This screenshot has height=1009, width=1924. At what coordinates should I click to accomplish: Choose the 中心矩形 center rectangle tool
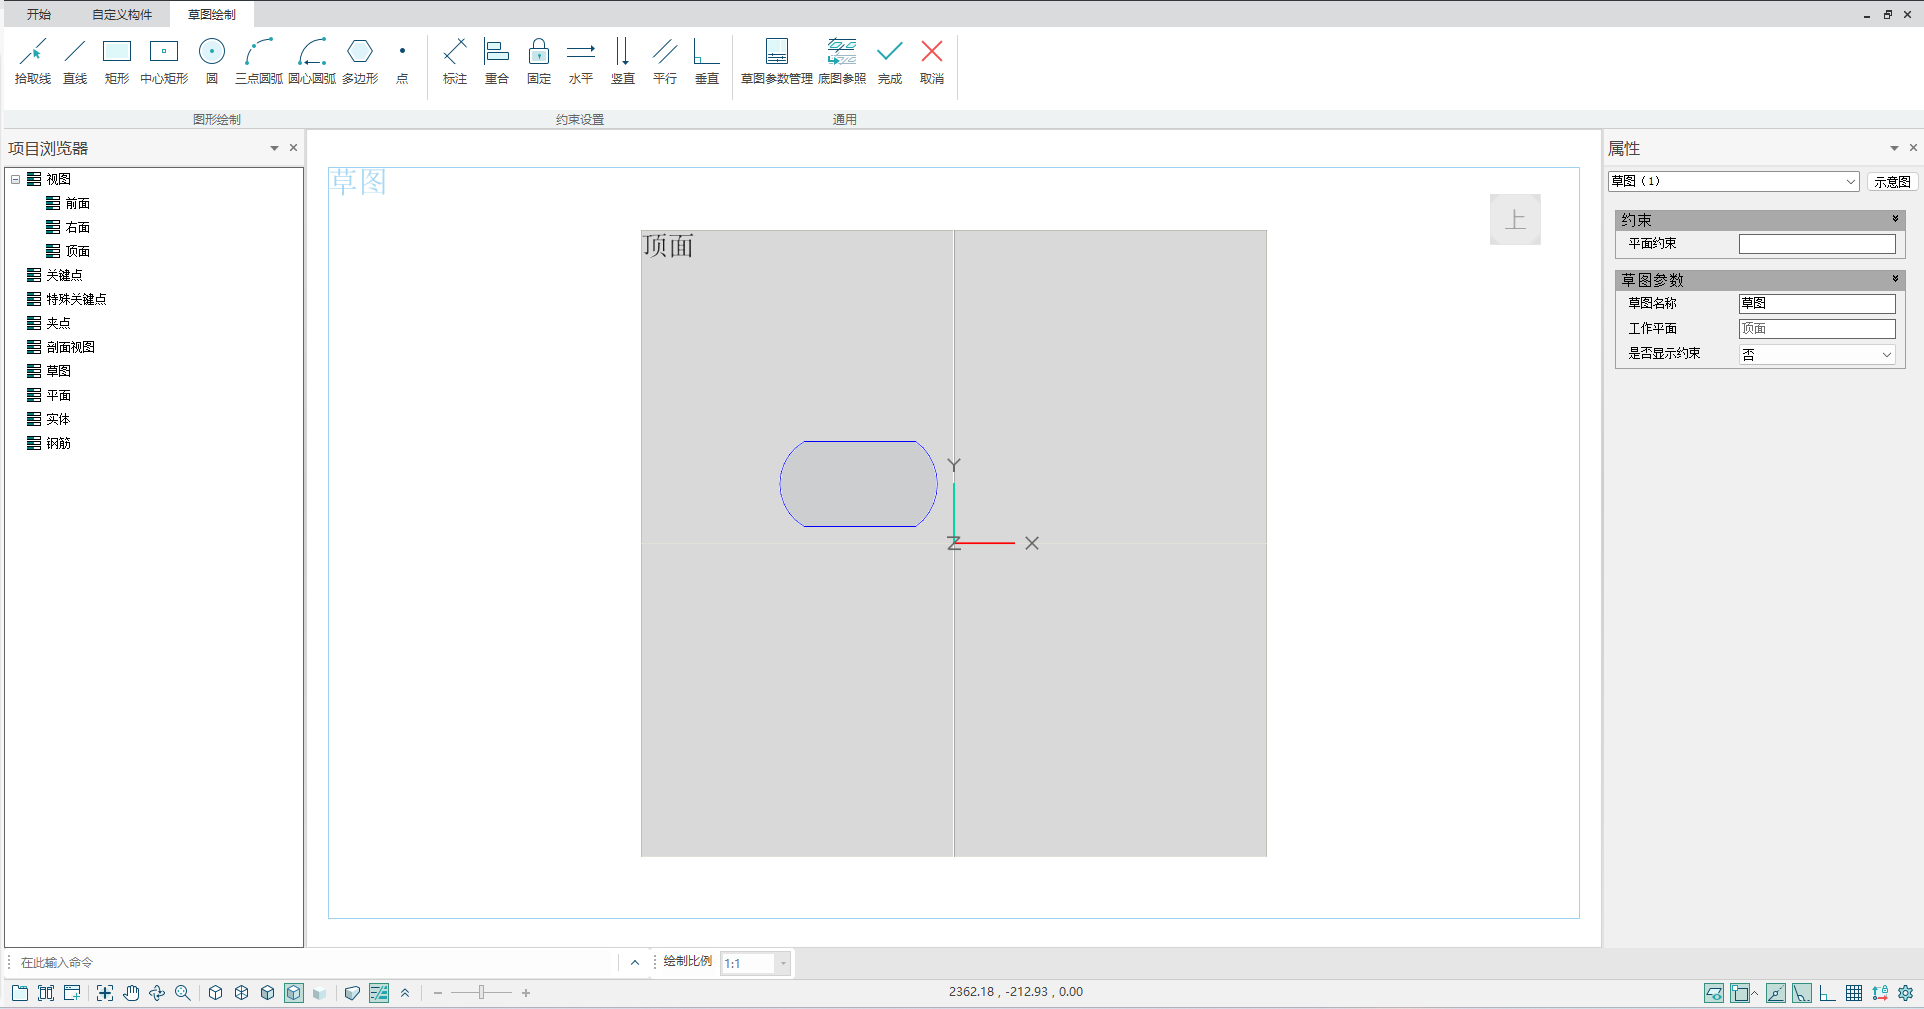pos(164,61)
